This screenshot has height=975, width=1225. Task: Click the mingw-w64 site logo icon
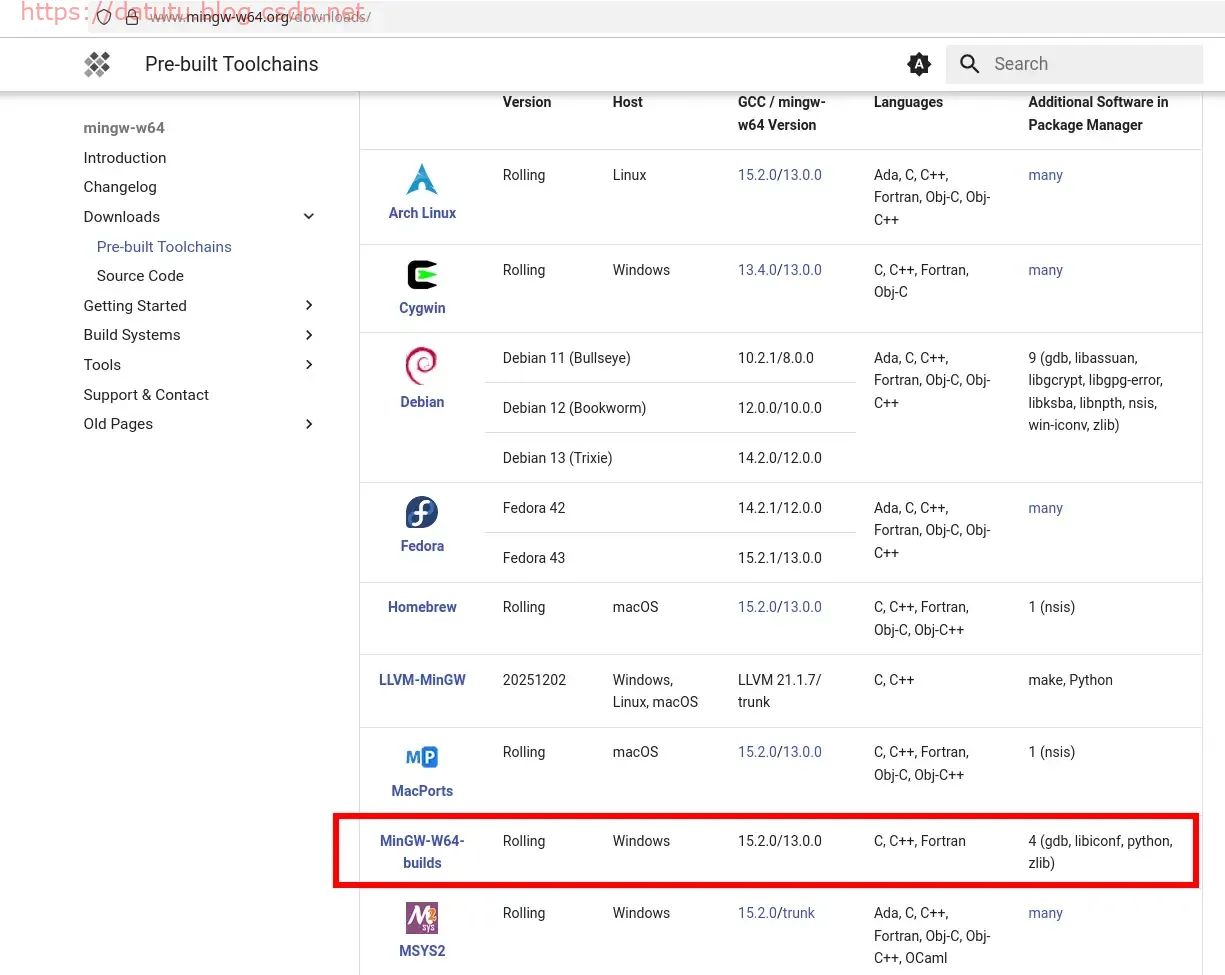[97, 64]
